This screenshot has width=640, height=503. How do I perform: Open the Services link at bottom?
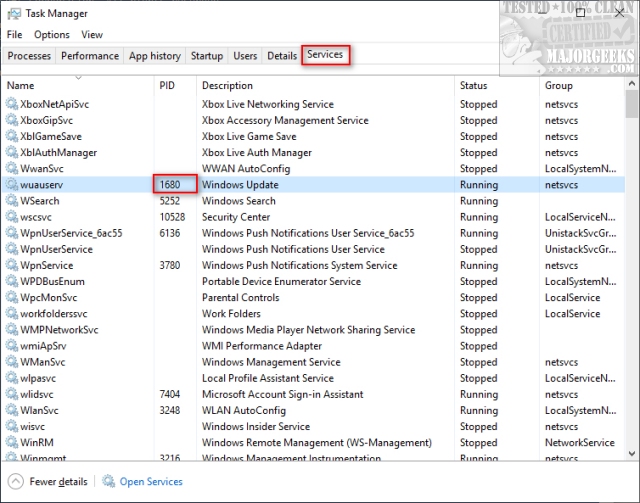coord(151,481)
